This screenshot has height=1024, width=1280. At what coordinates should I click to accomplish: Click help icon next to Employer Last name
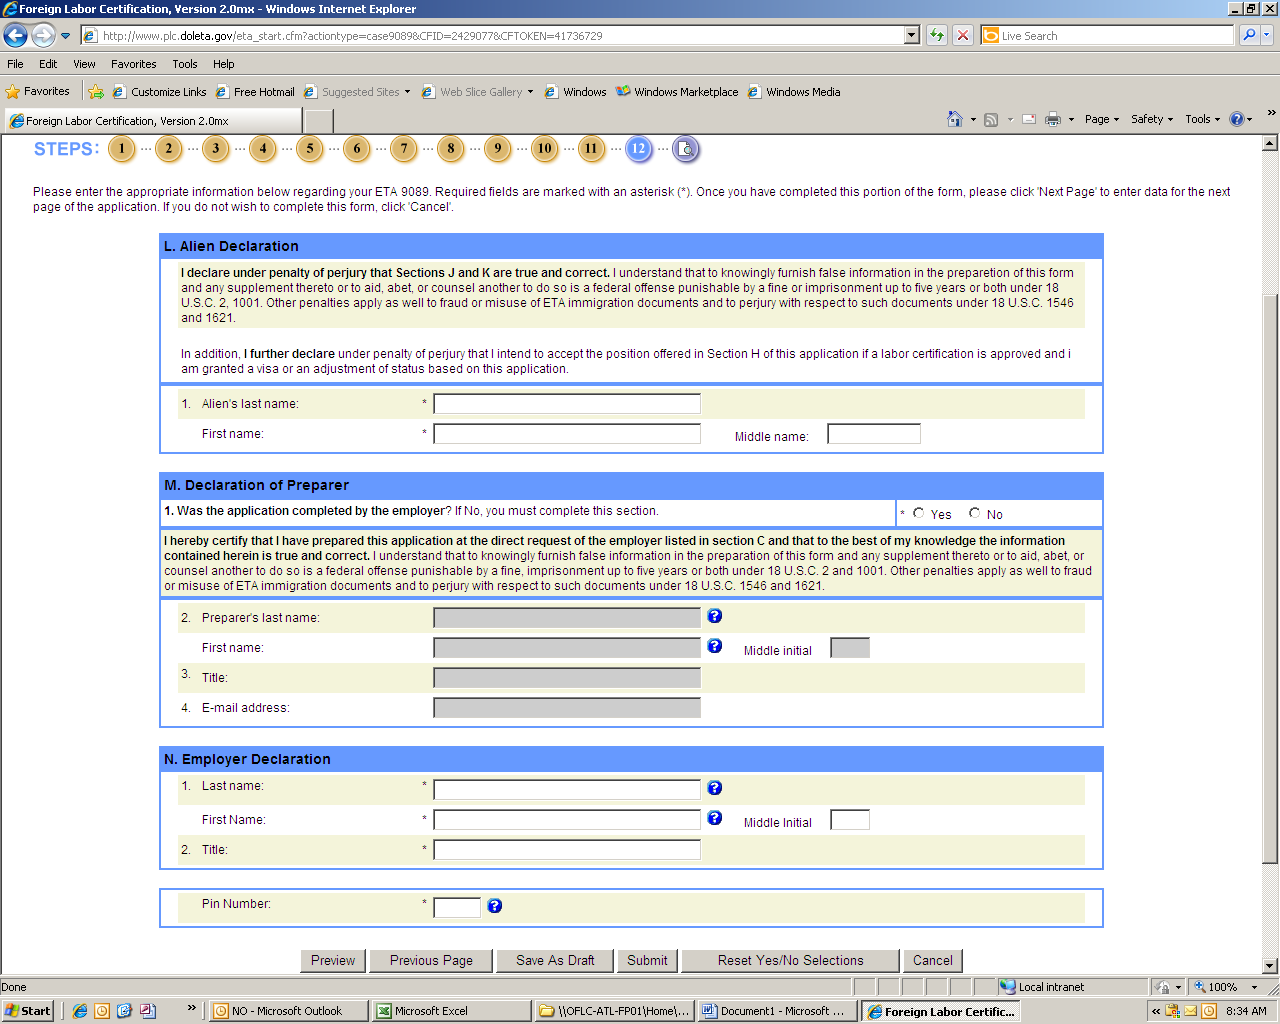pyautogui.click(x=714, y=788)
